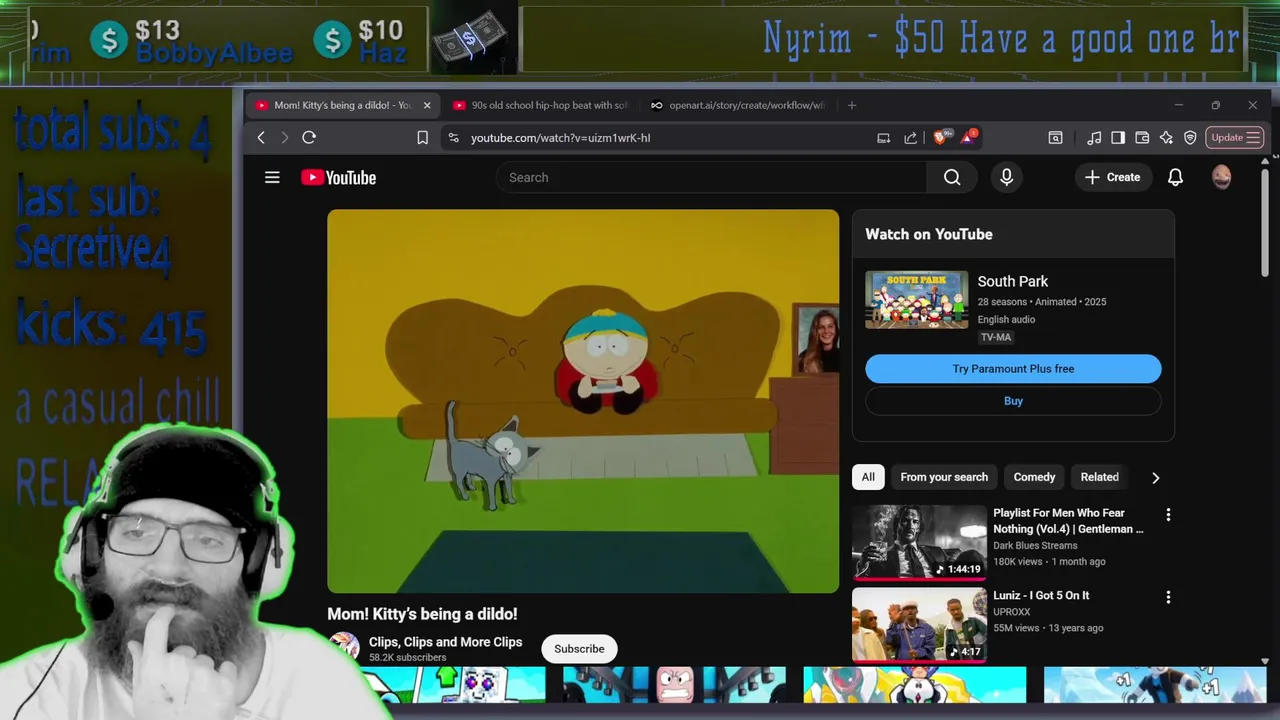Go forward with the browser forward arrow
Image resolution: width=1280 pixels, height=720 pixels.
(x=284, y=137)
